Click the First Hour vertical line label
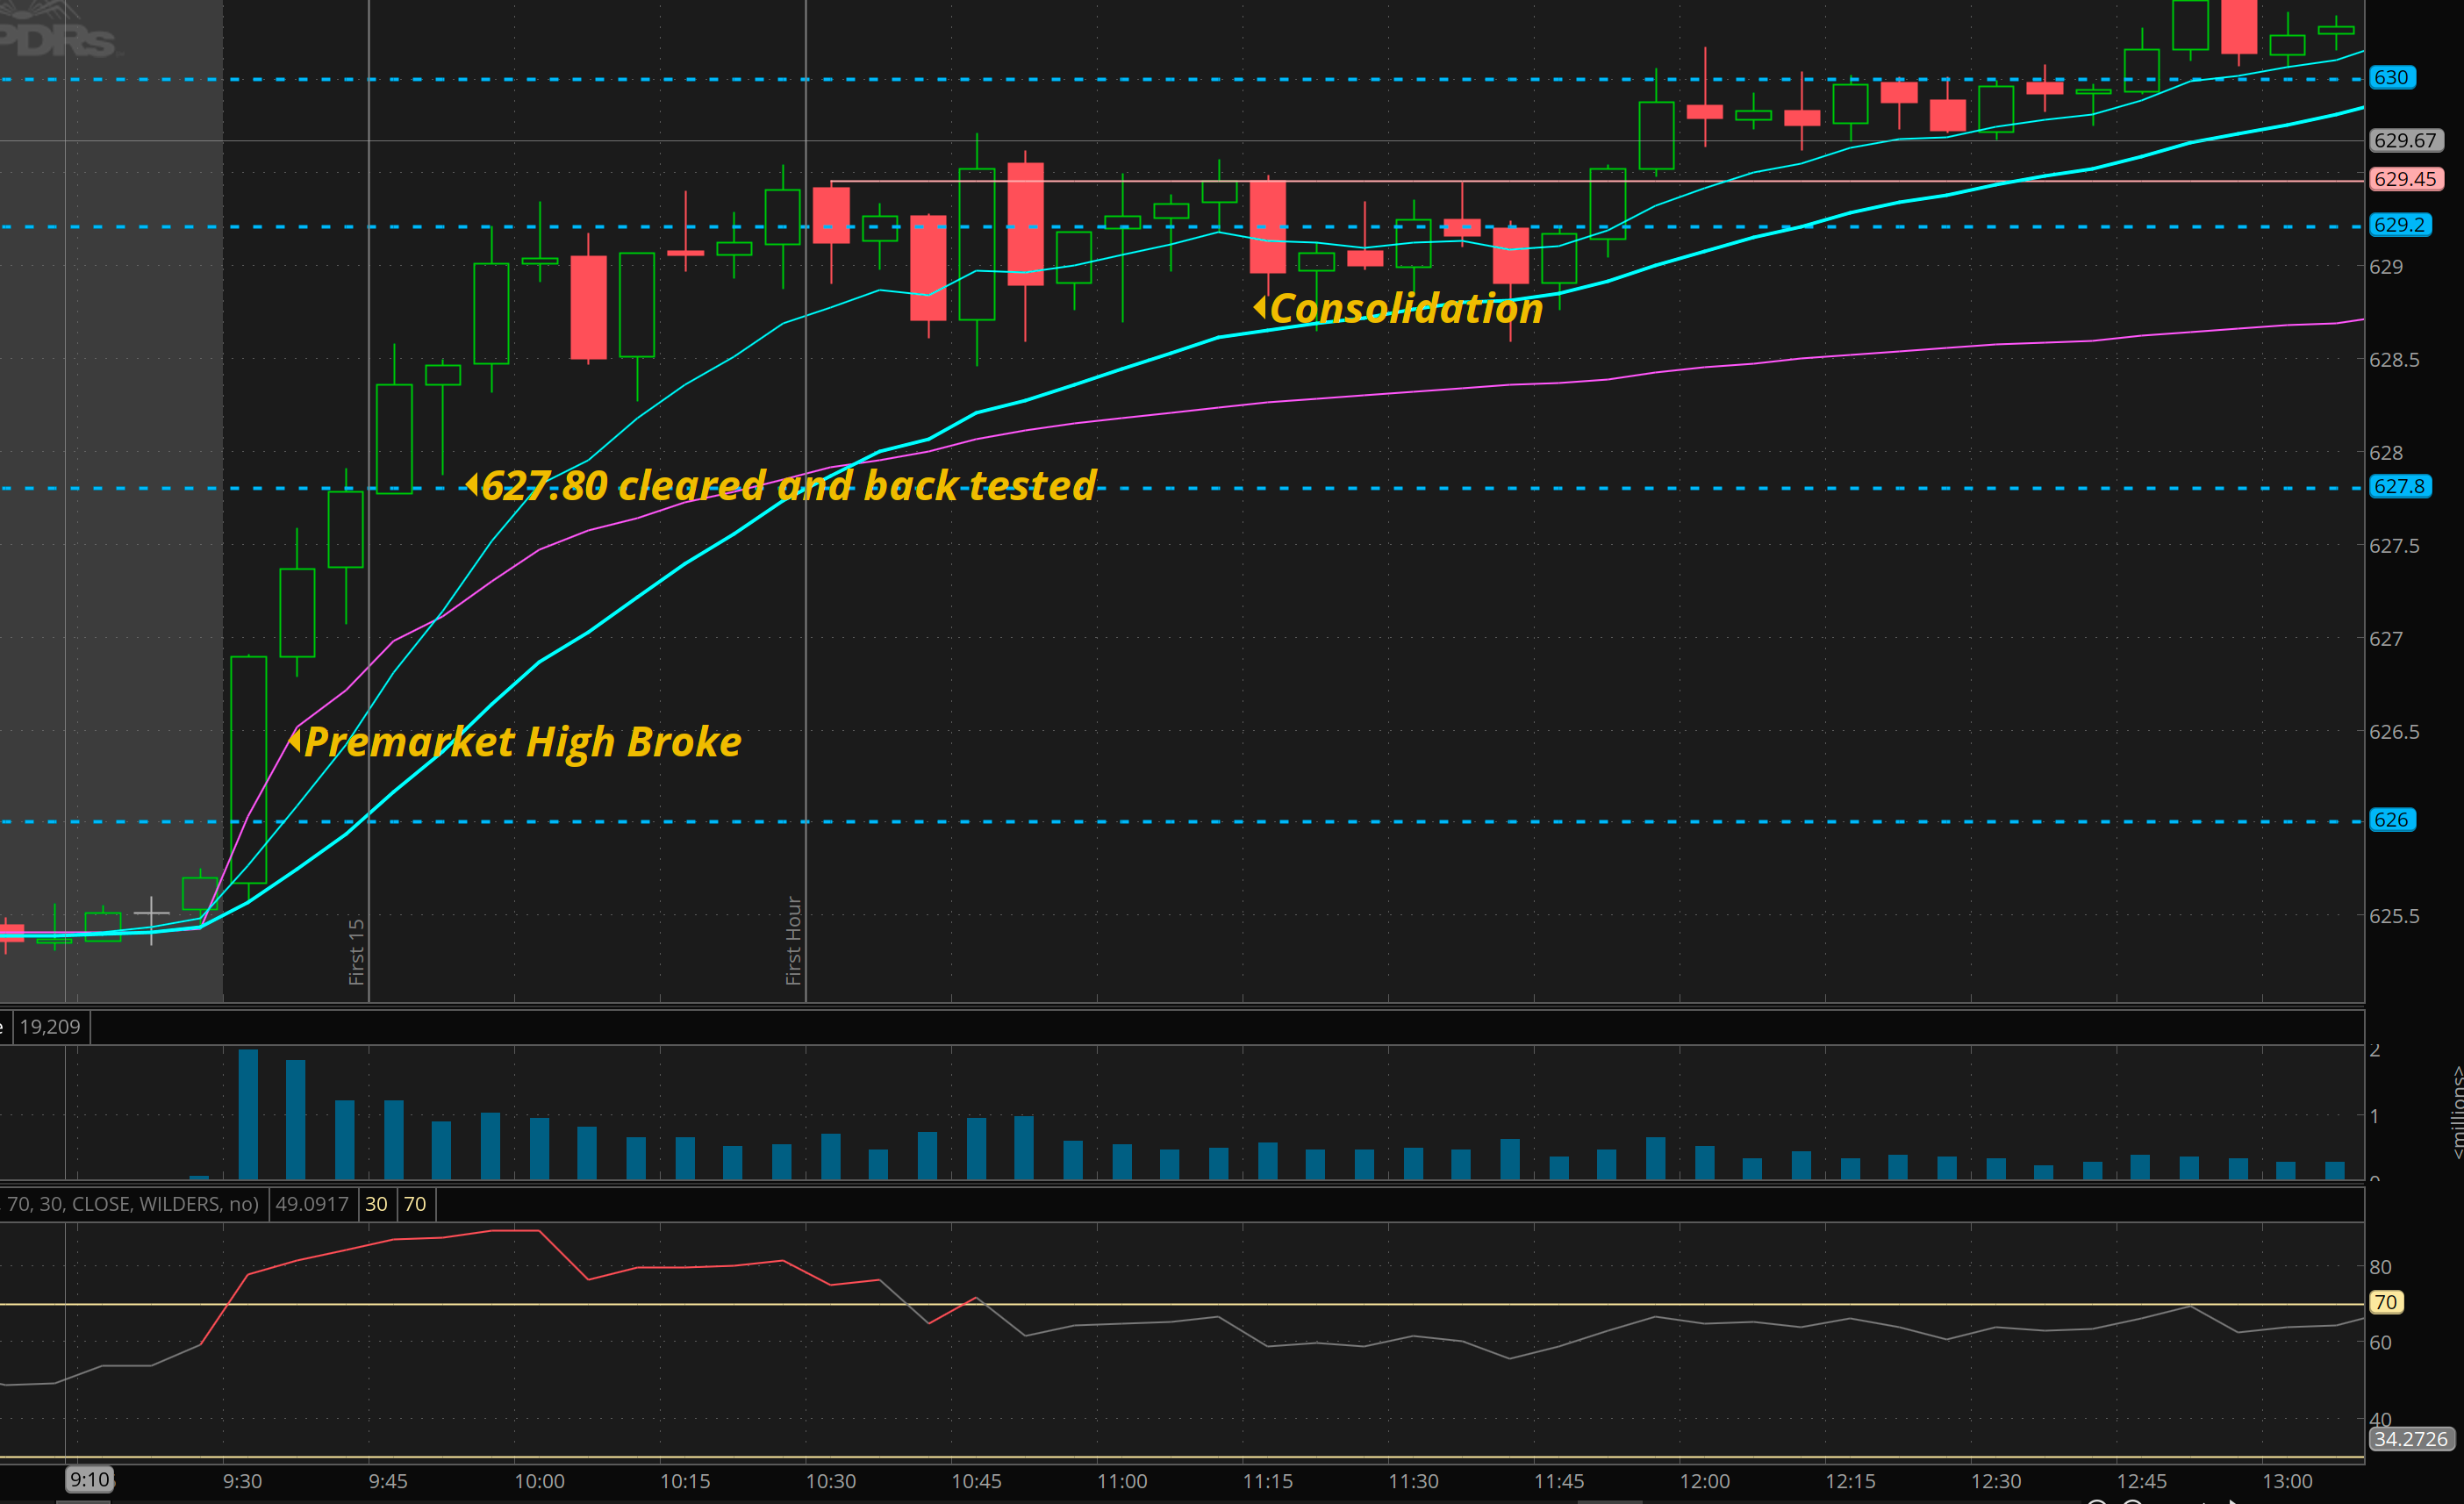Image resolution: width=2464 pixels, height=1504 pixels. (794, 940)
